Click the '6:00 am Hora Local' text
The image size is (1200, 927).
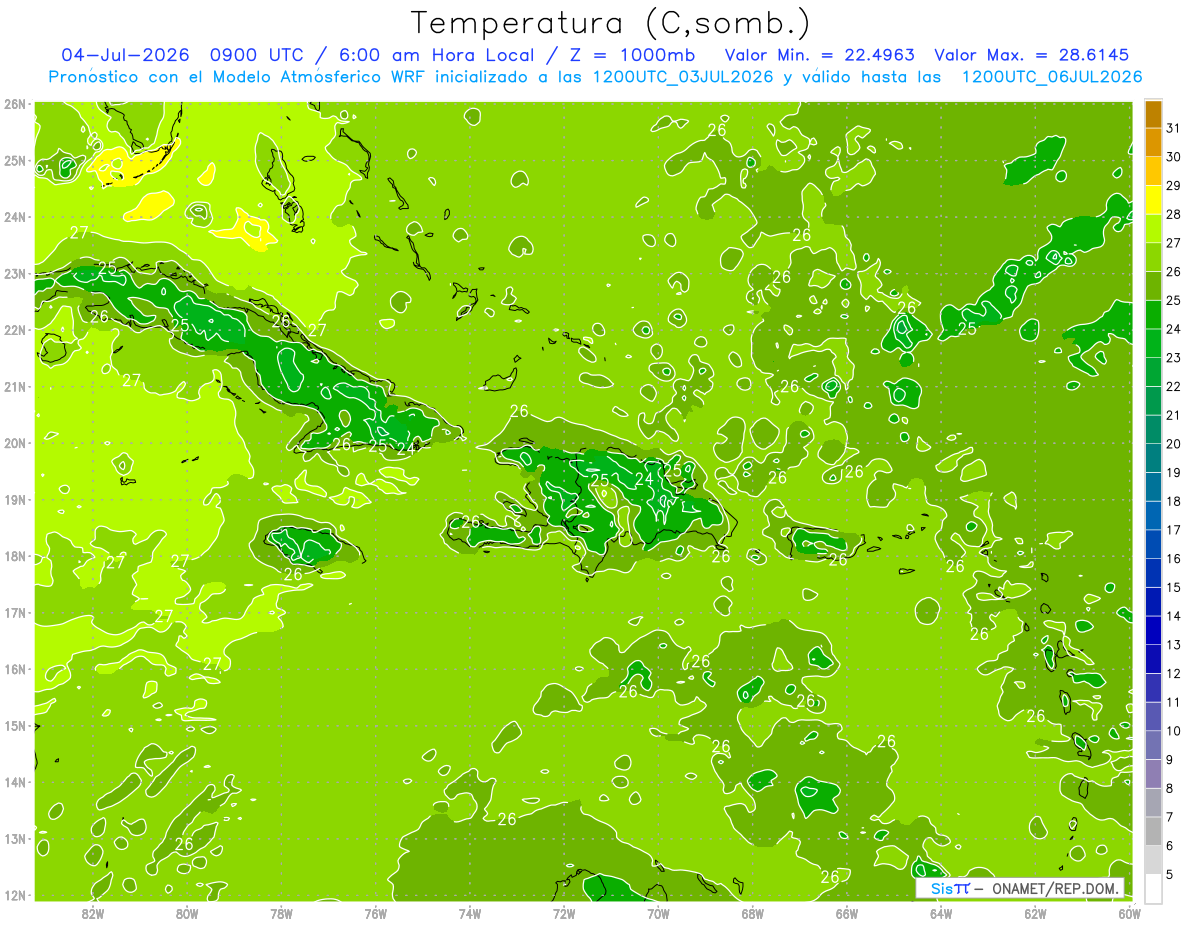435,55
